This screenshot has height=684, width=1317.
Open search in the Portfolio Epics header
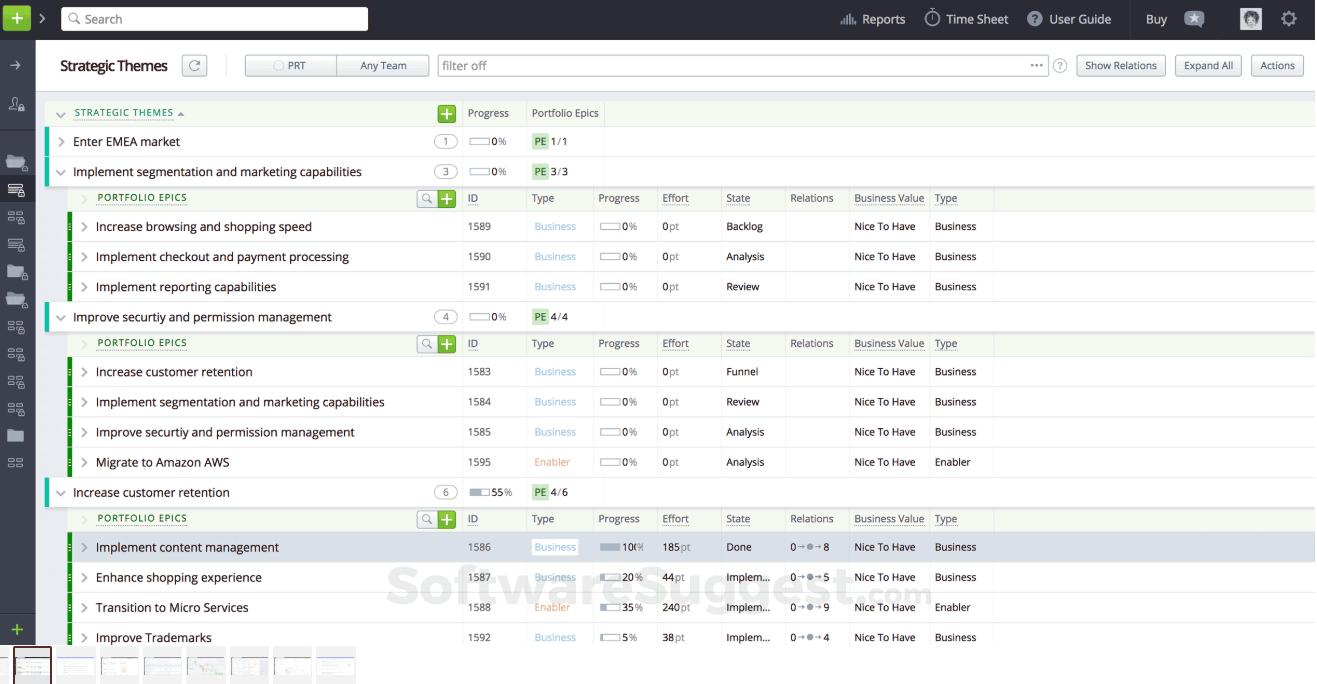425,197
